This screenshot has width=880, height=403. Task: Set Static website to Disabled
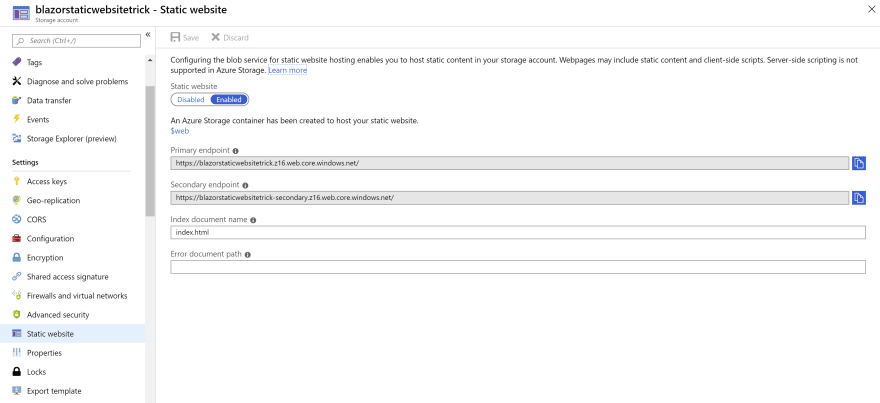click(191, 99)
